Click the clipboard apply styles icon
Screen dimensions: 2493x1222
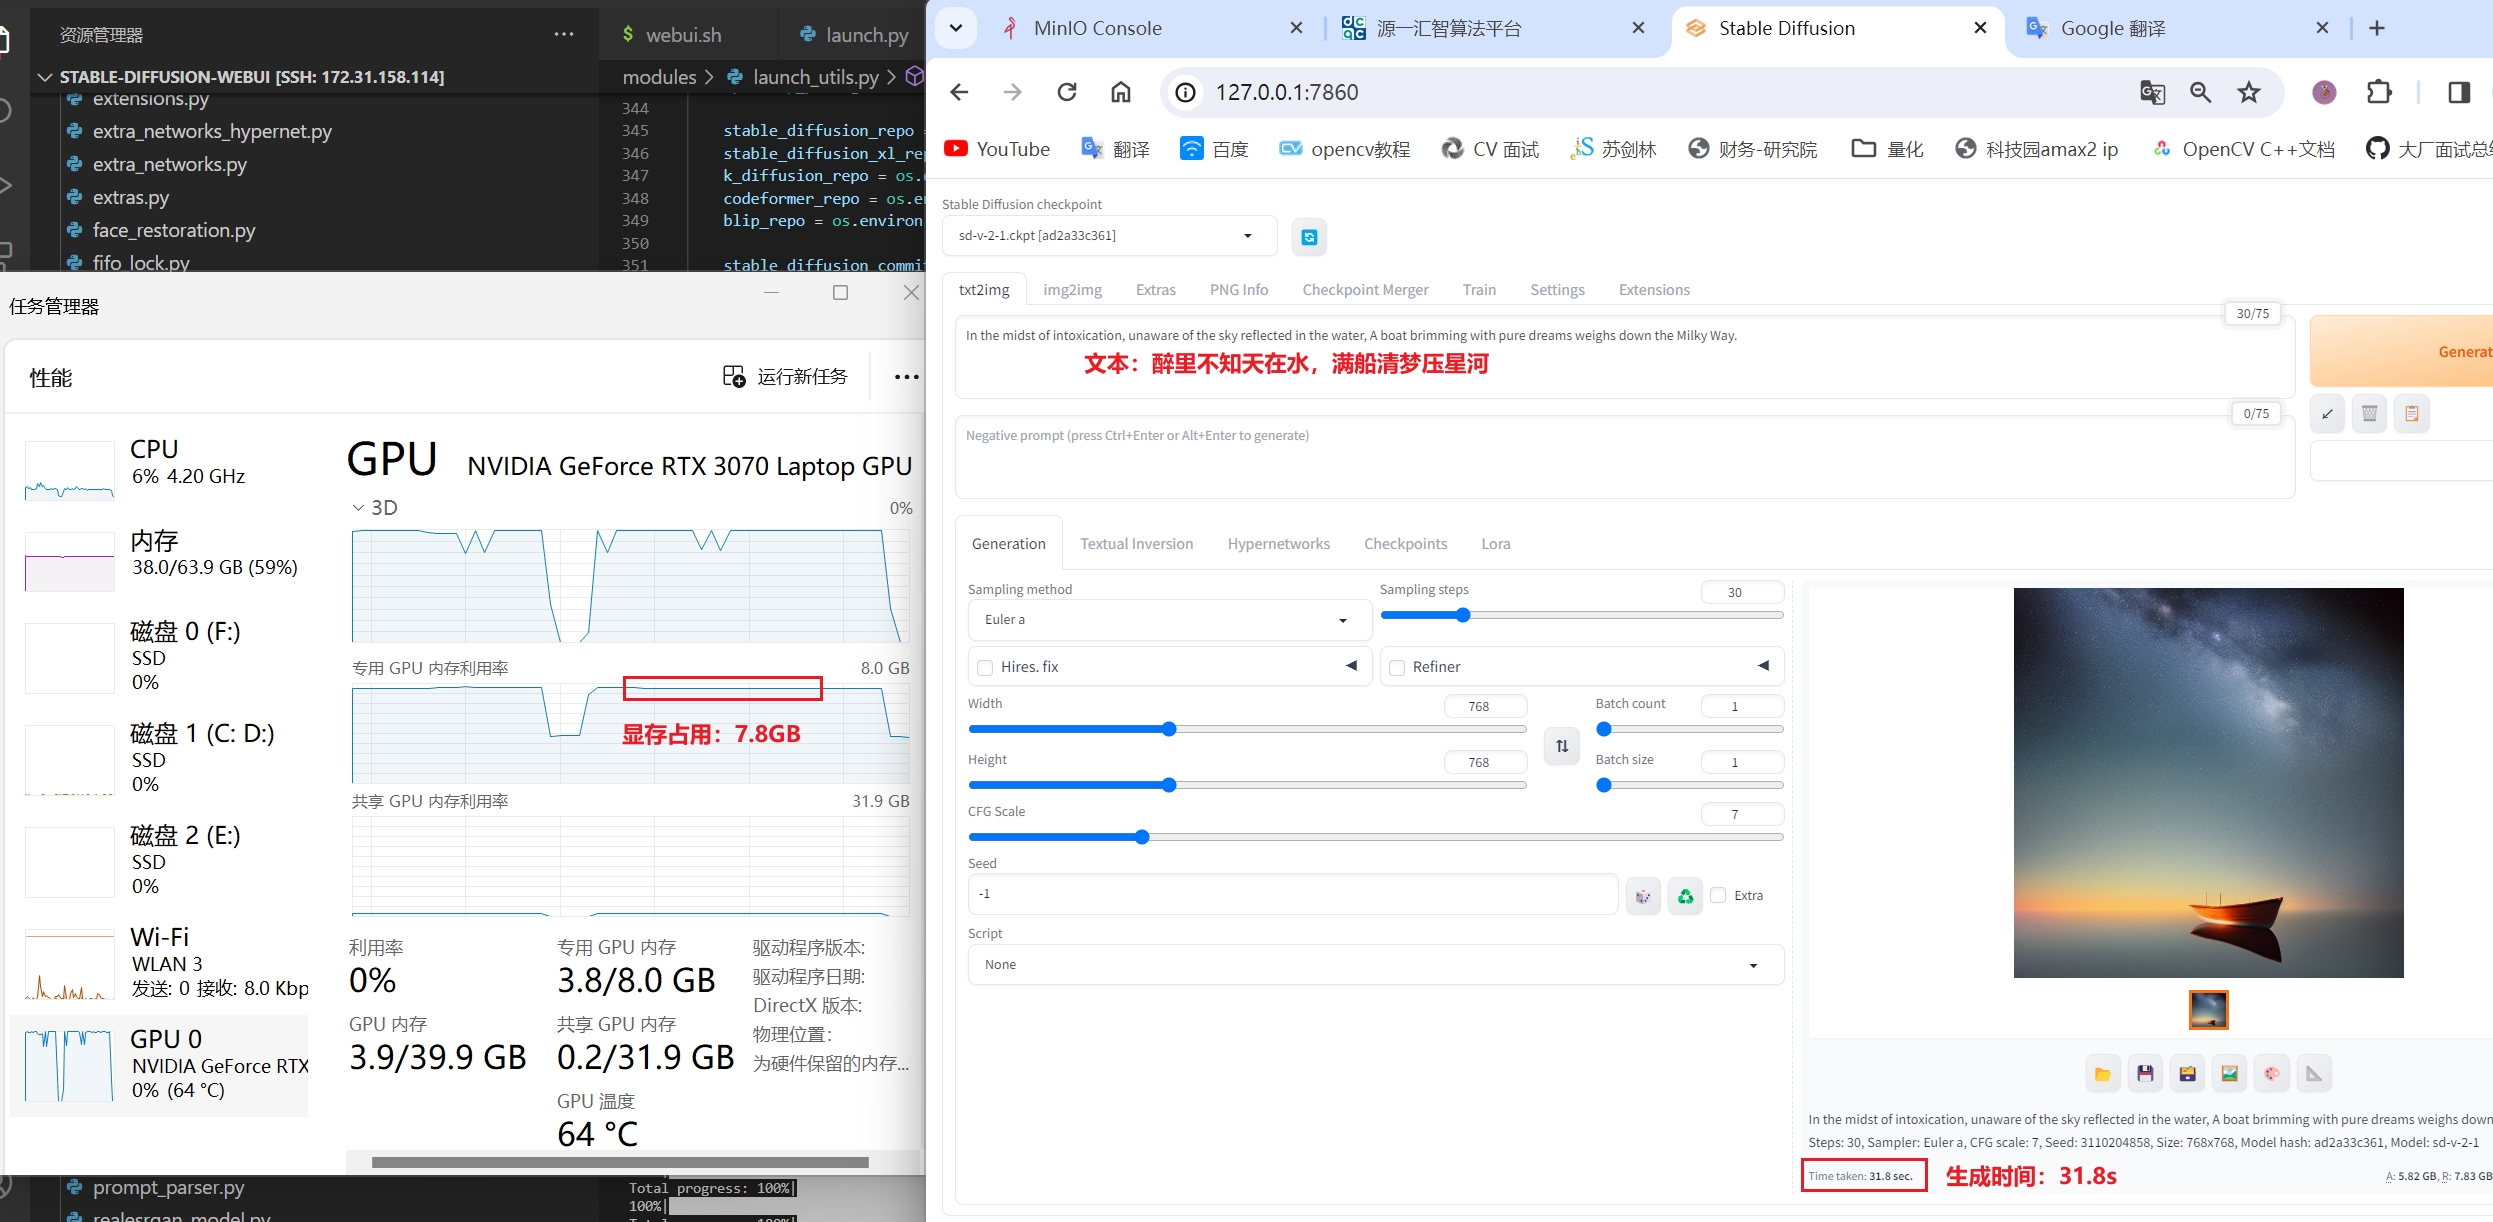click(2412, 413)
